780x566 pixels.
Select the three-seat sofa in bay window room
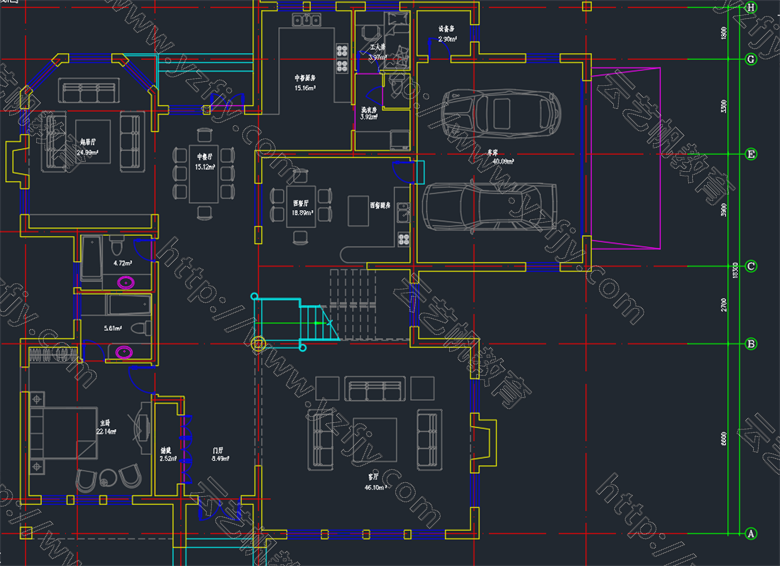pos(89,91)
